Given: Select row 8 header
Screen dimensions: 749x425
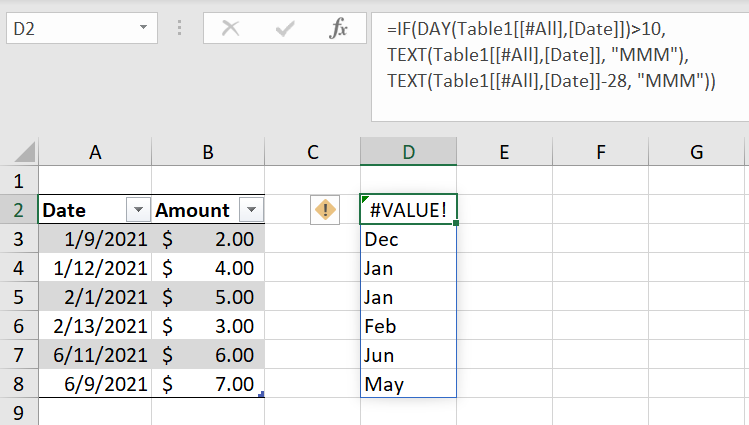Looking at the screenshot, I should click(19, 384).
